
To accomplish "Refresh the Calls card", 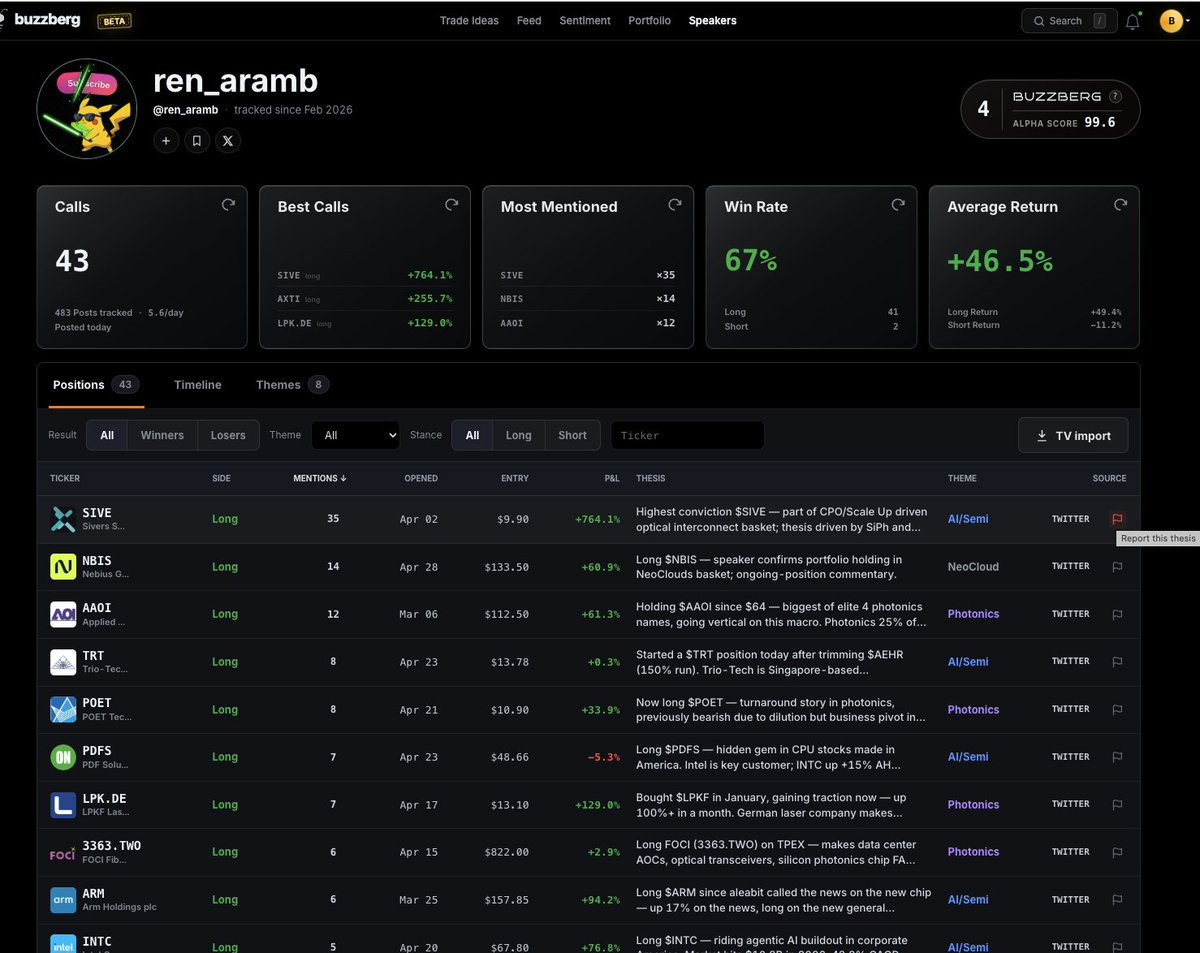I will pyautogui.click(x=228, y=204).
